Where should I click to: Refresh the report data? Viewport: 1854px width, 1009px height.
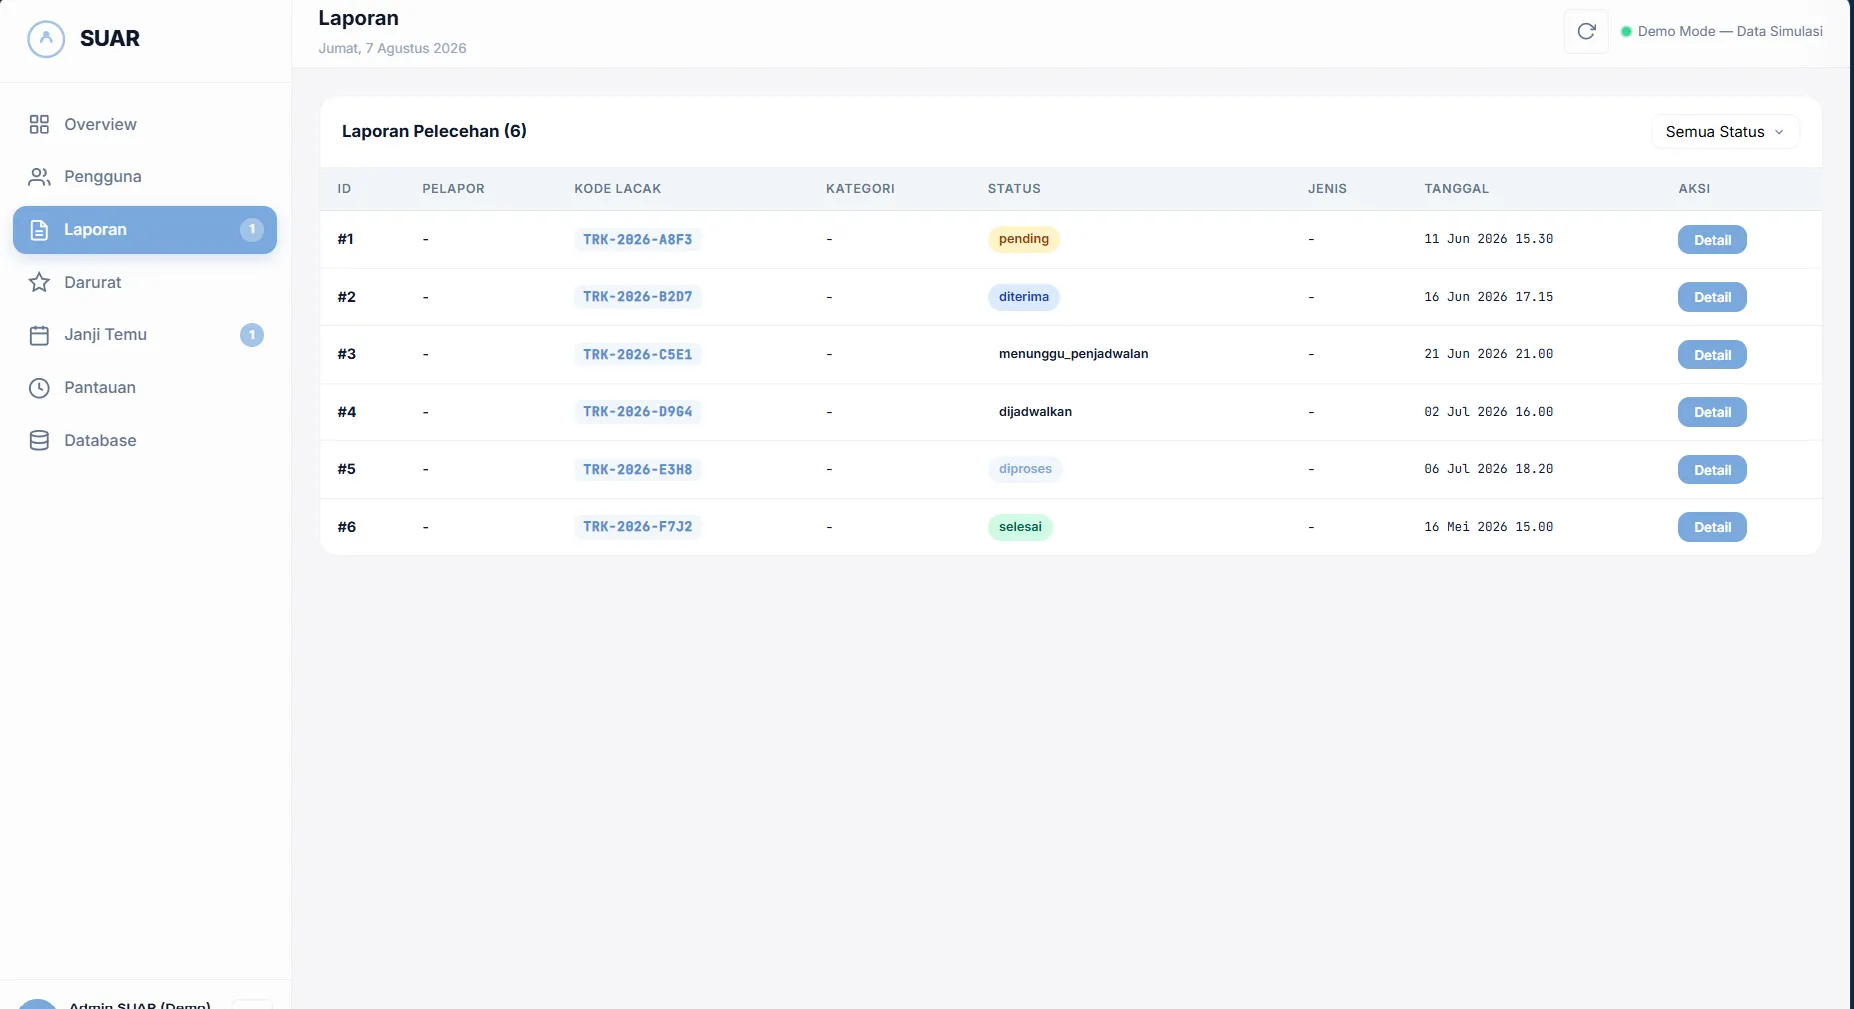pos(1586,31)
